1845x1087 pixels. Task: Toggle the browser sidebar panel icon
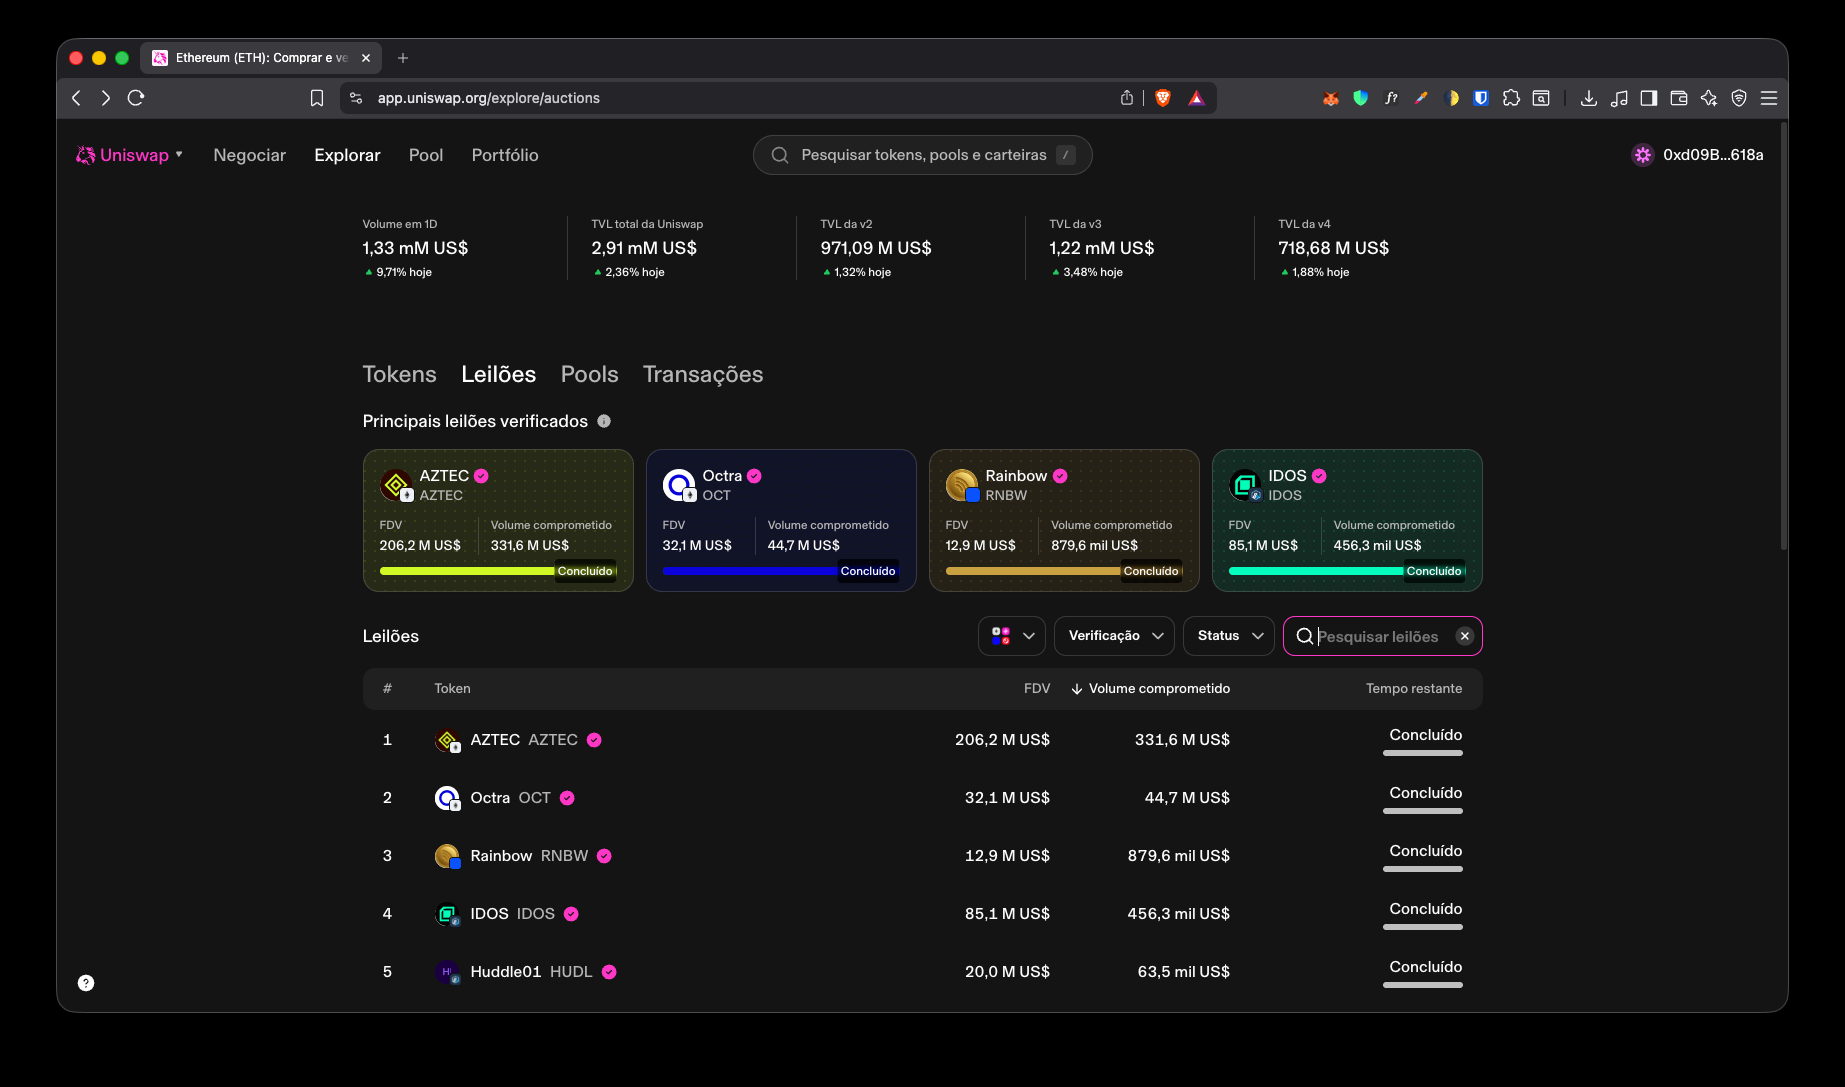tap(1649, 98)
